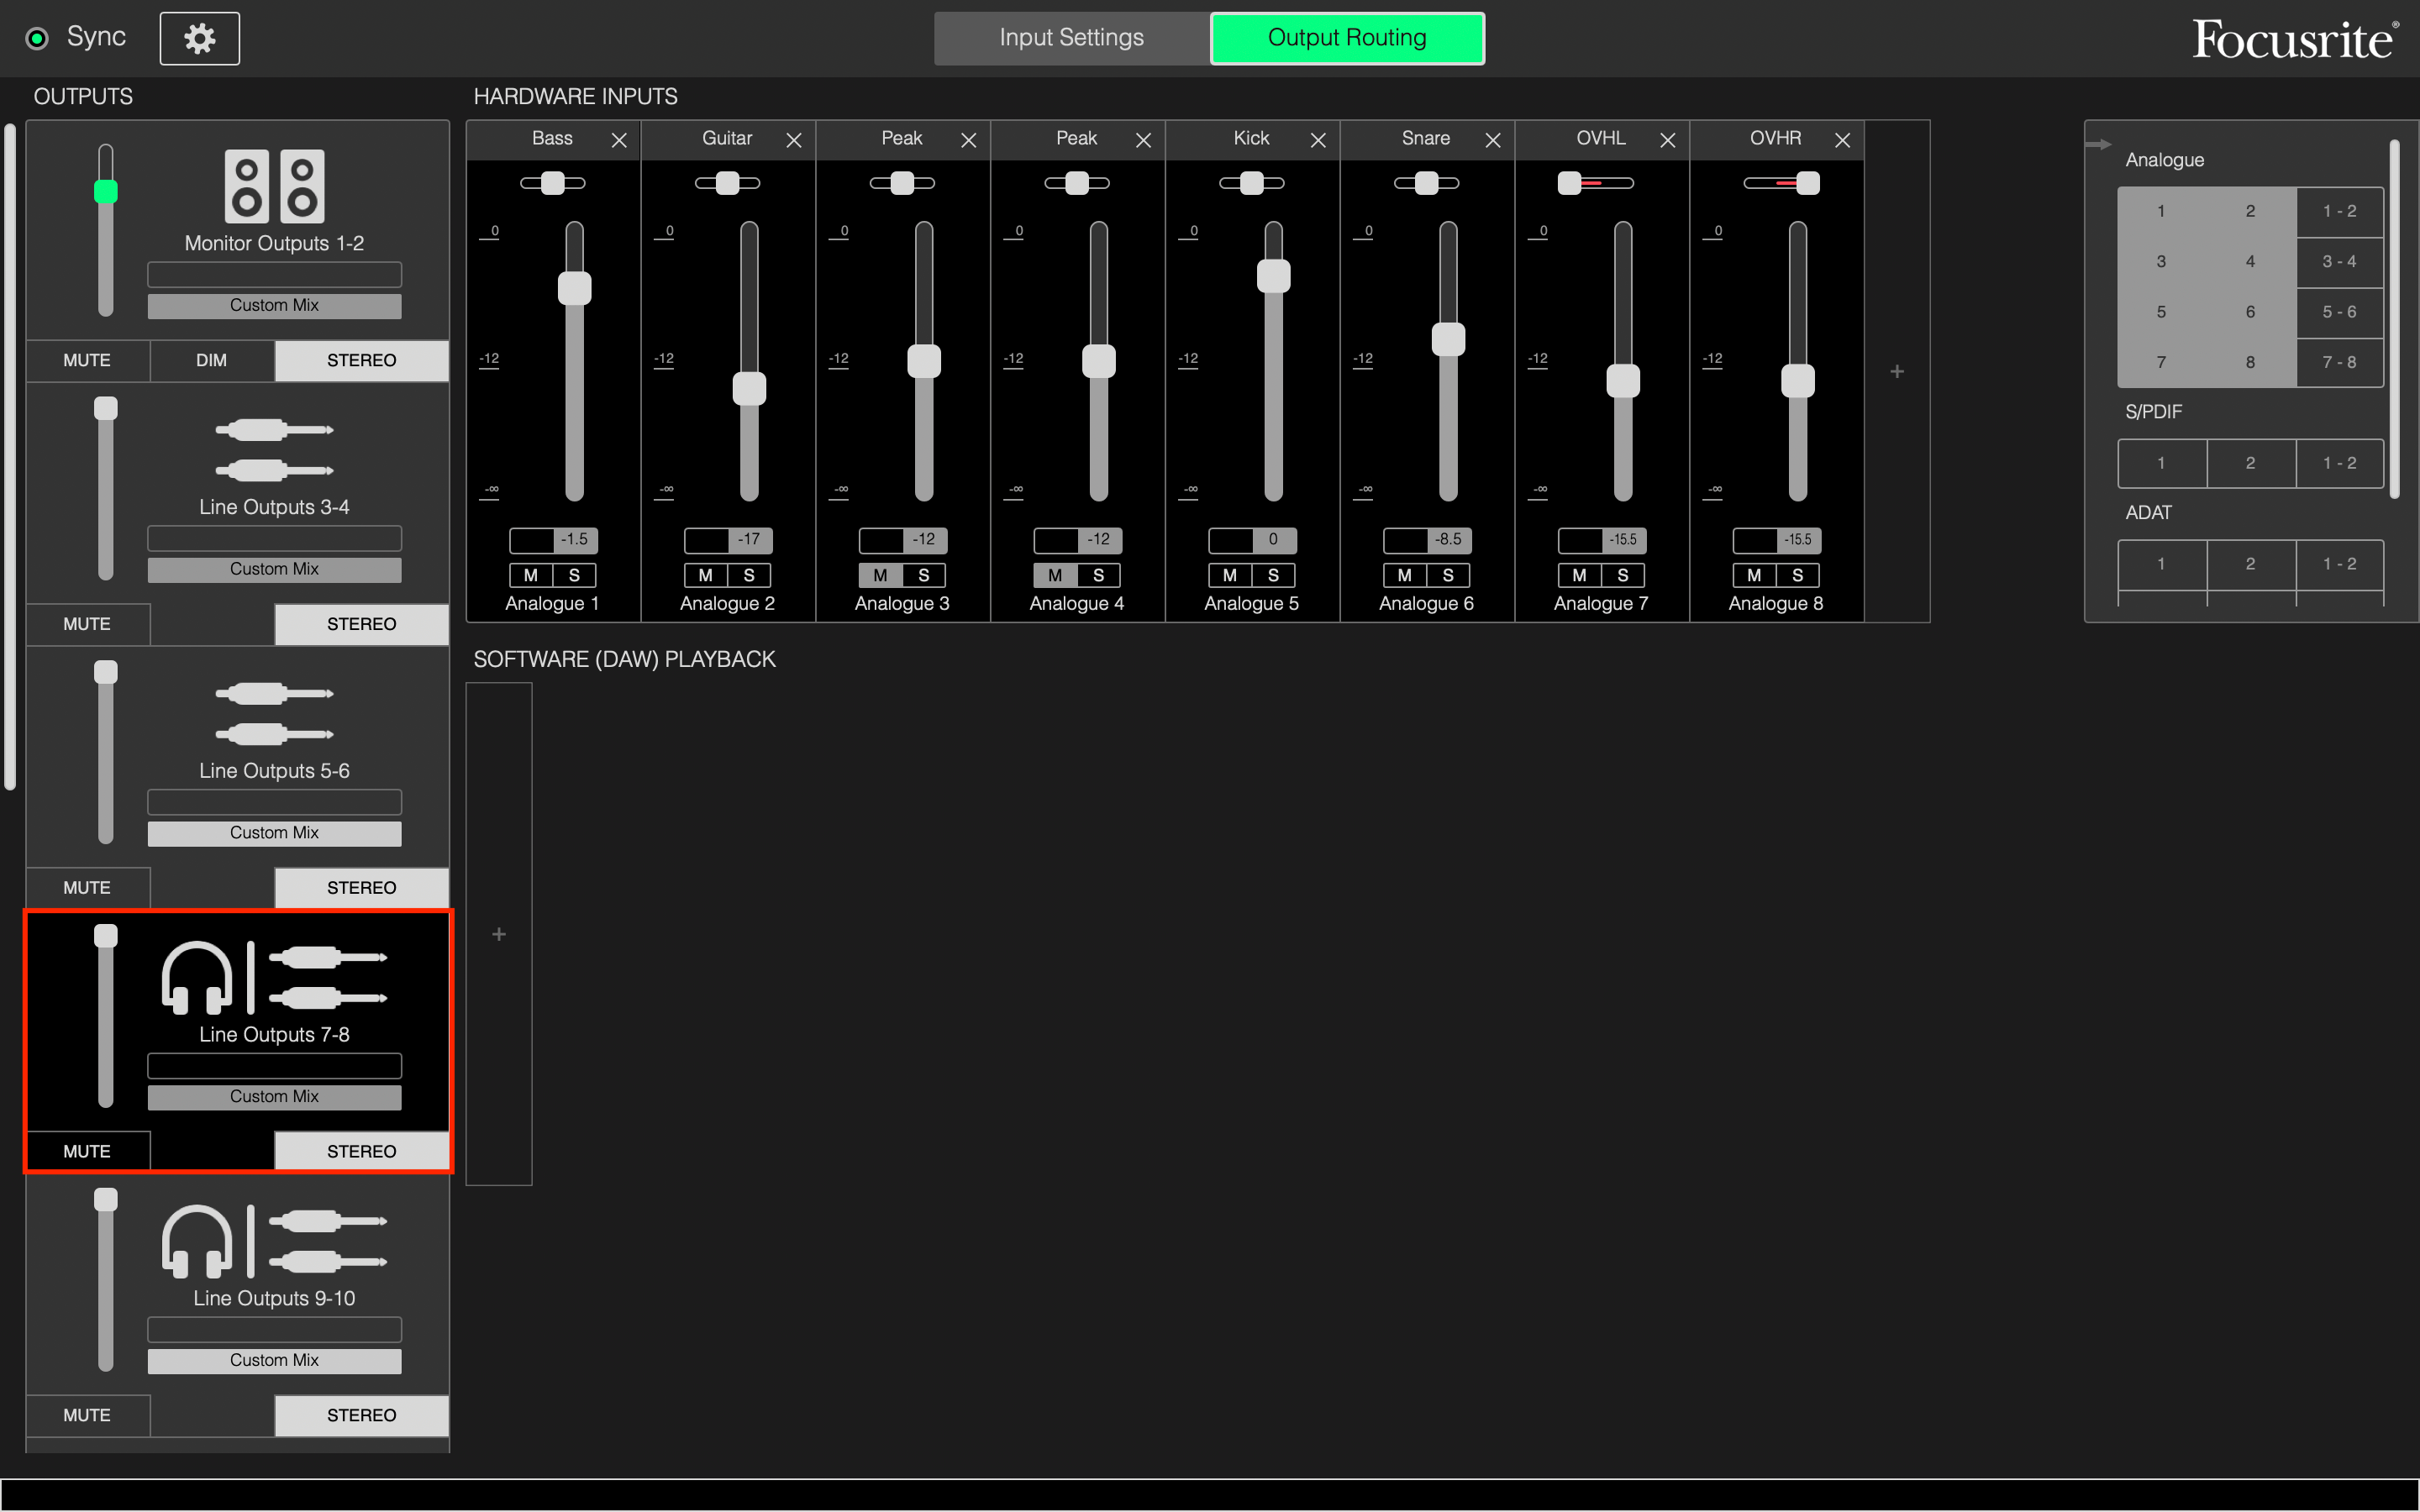The width and height of the screenshot is (2420, 1512).
Task: Click the OVHR pan slider knob
Action: (x=1807, y=183)
